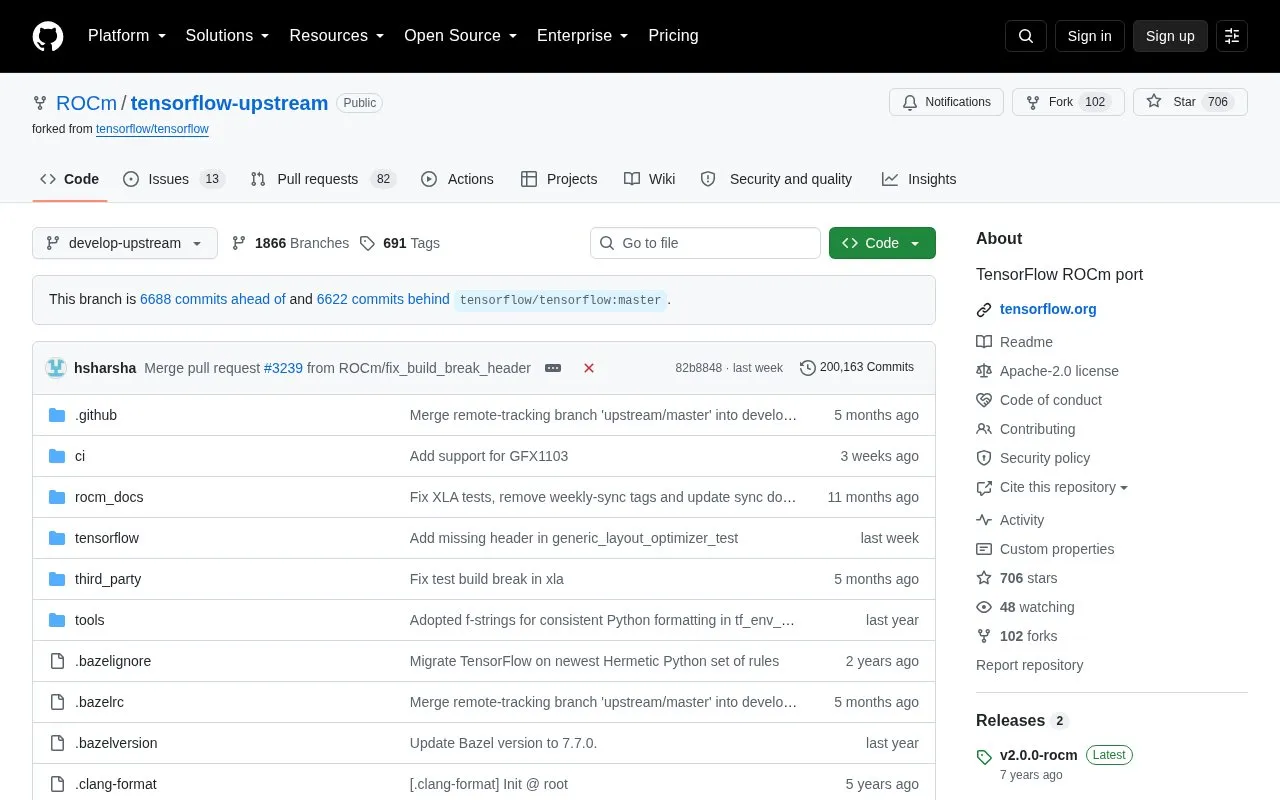
Task: View the 691 Tags link
Action: tap(399, 243)
